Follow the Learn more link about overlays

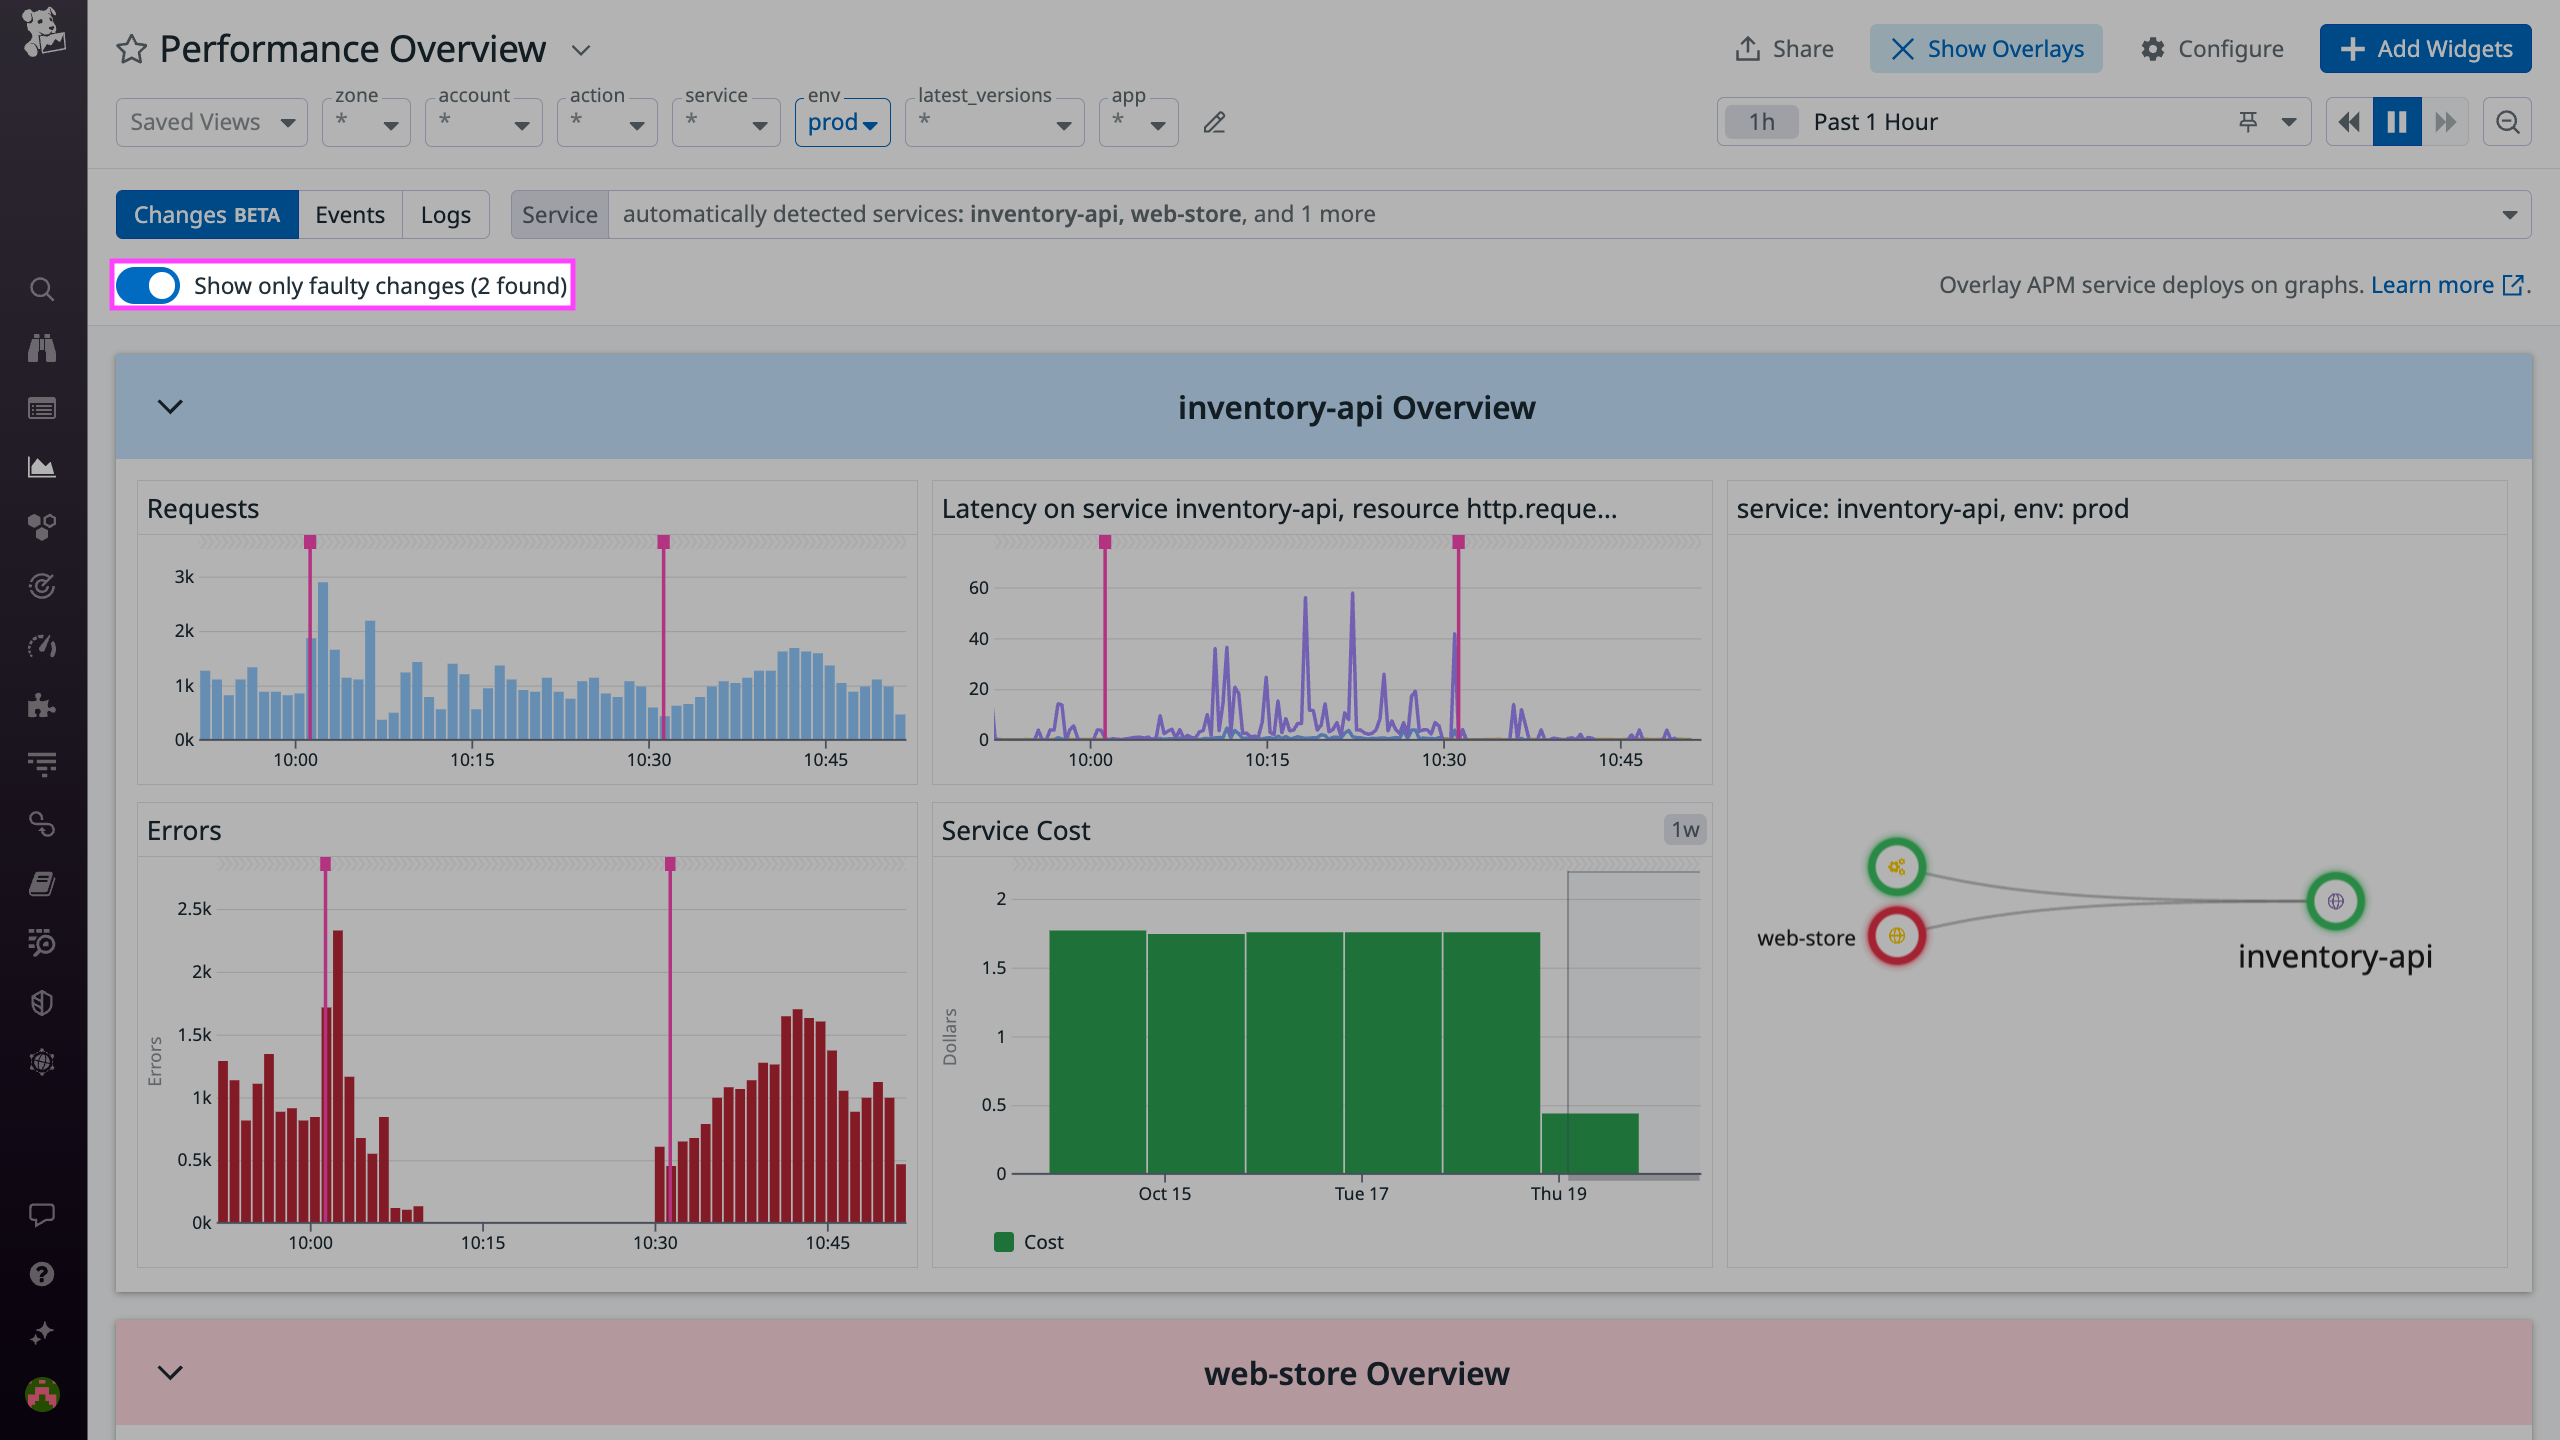[2434, 285]
